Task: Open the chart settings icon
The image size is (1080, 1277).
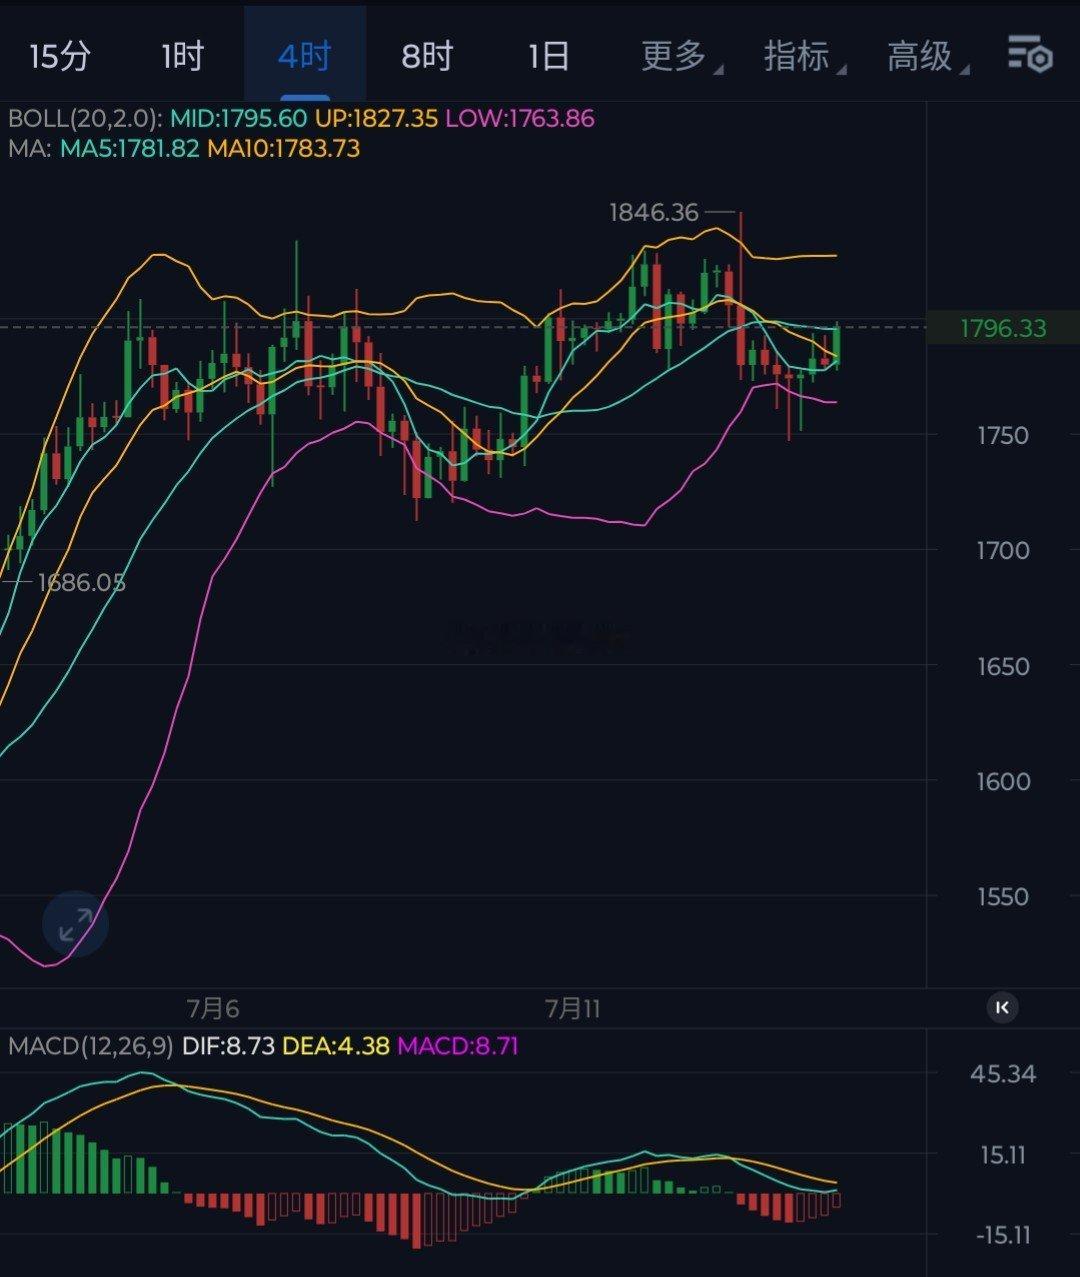Action: (x=1030, y=54)
